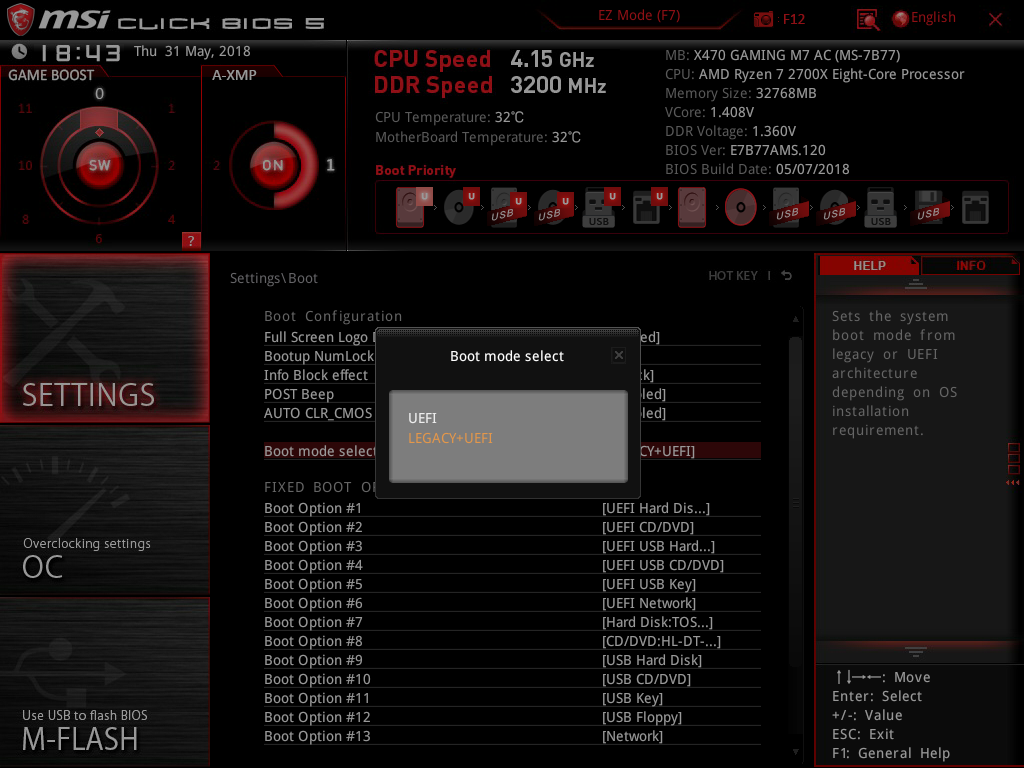Click the Settings\Boot breadcrumb
This screenshot has width=1024, height=768.
pyautogui.click(x=274, y=278)
